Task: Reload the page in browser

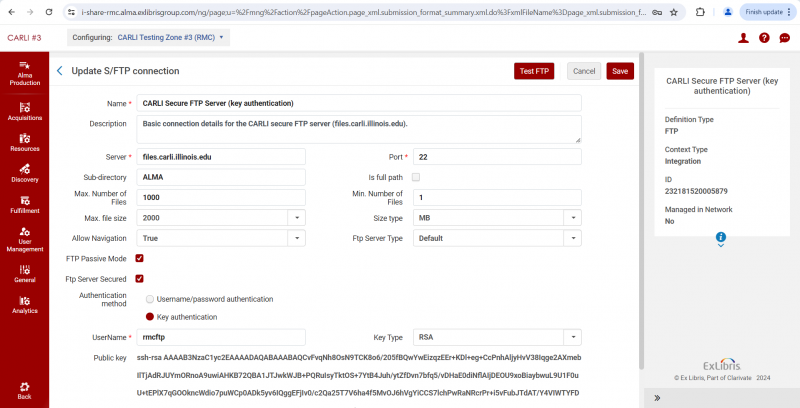Action: [49, 12]
